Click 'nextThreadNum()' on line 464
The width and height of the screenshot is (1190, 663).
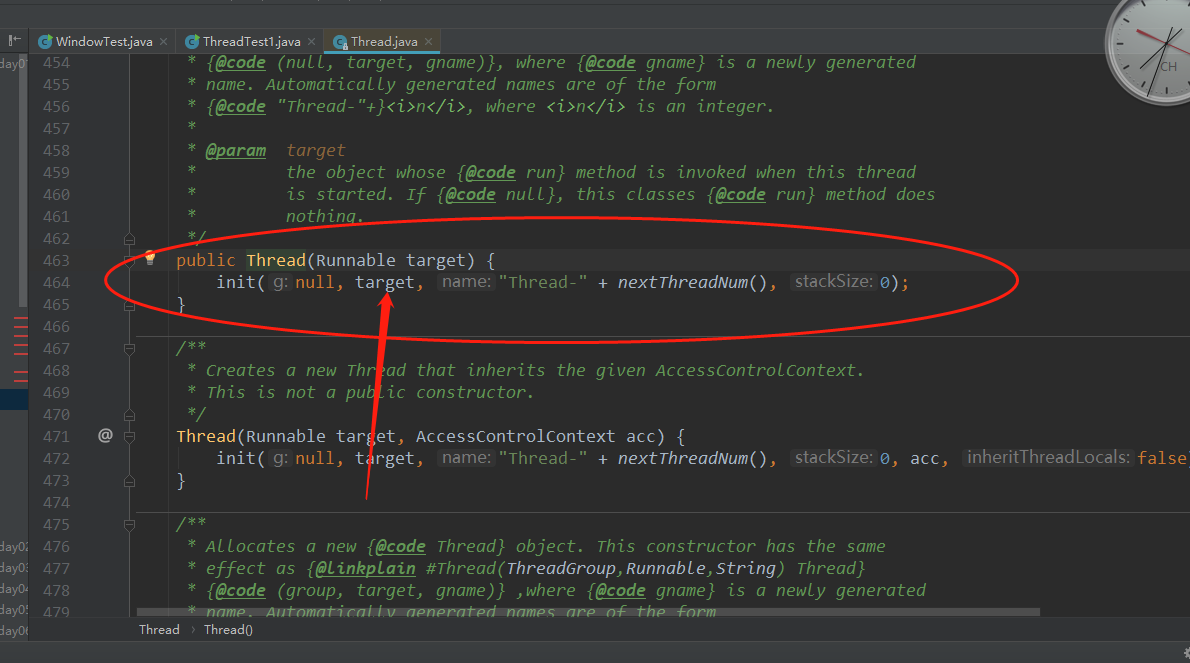click(x=692, y=282)
